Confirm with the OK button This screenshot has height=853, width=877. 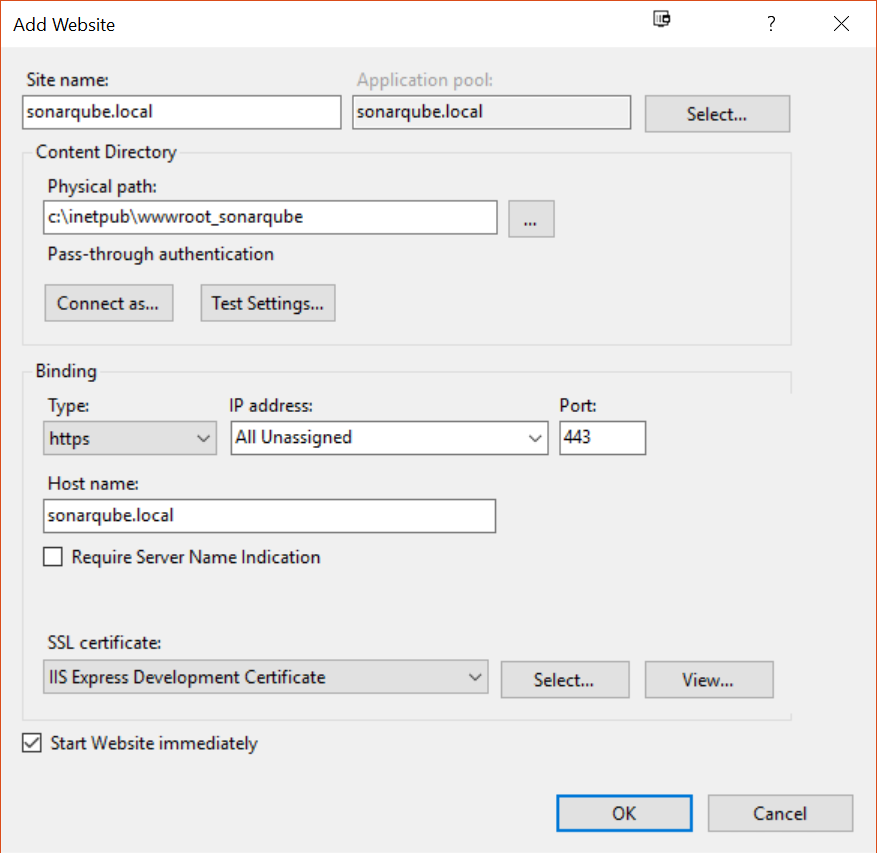[624, 813]
